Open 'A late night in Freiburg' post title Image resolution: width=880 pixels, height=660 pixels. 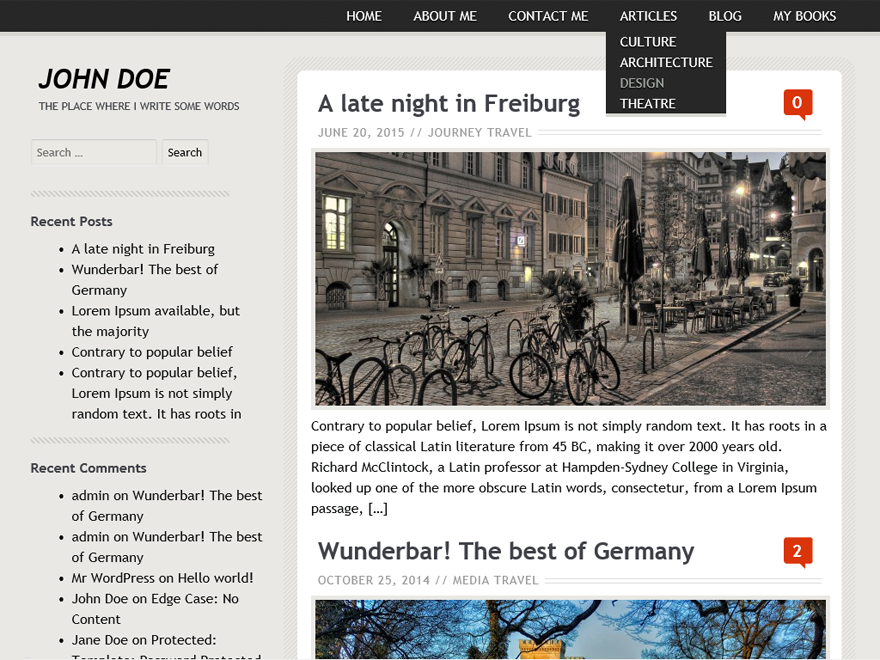click(449, 104)
